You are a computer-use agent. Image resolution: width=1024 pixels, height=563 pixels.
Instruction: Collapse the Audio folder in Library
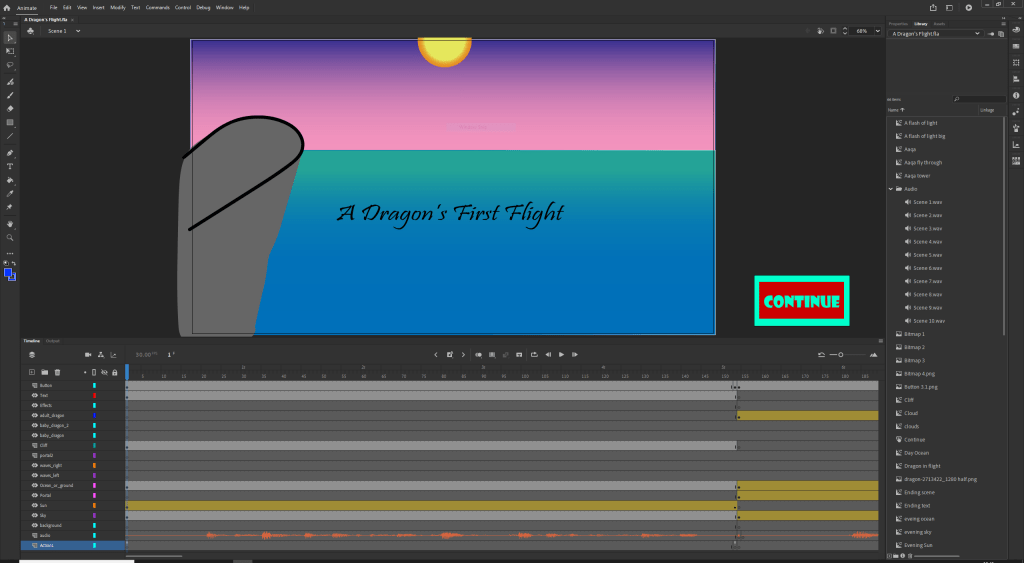click(891, 189)
